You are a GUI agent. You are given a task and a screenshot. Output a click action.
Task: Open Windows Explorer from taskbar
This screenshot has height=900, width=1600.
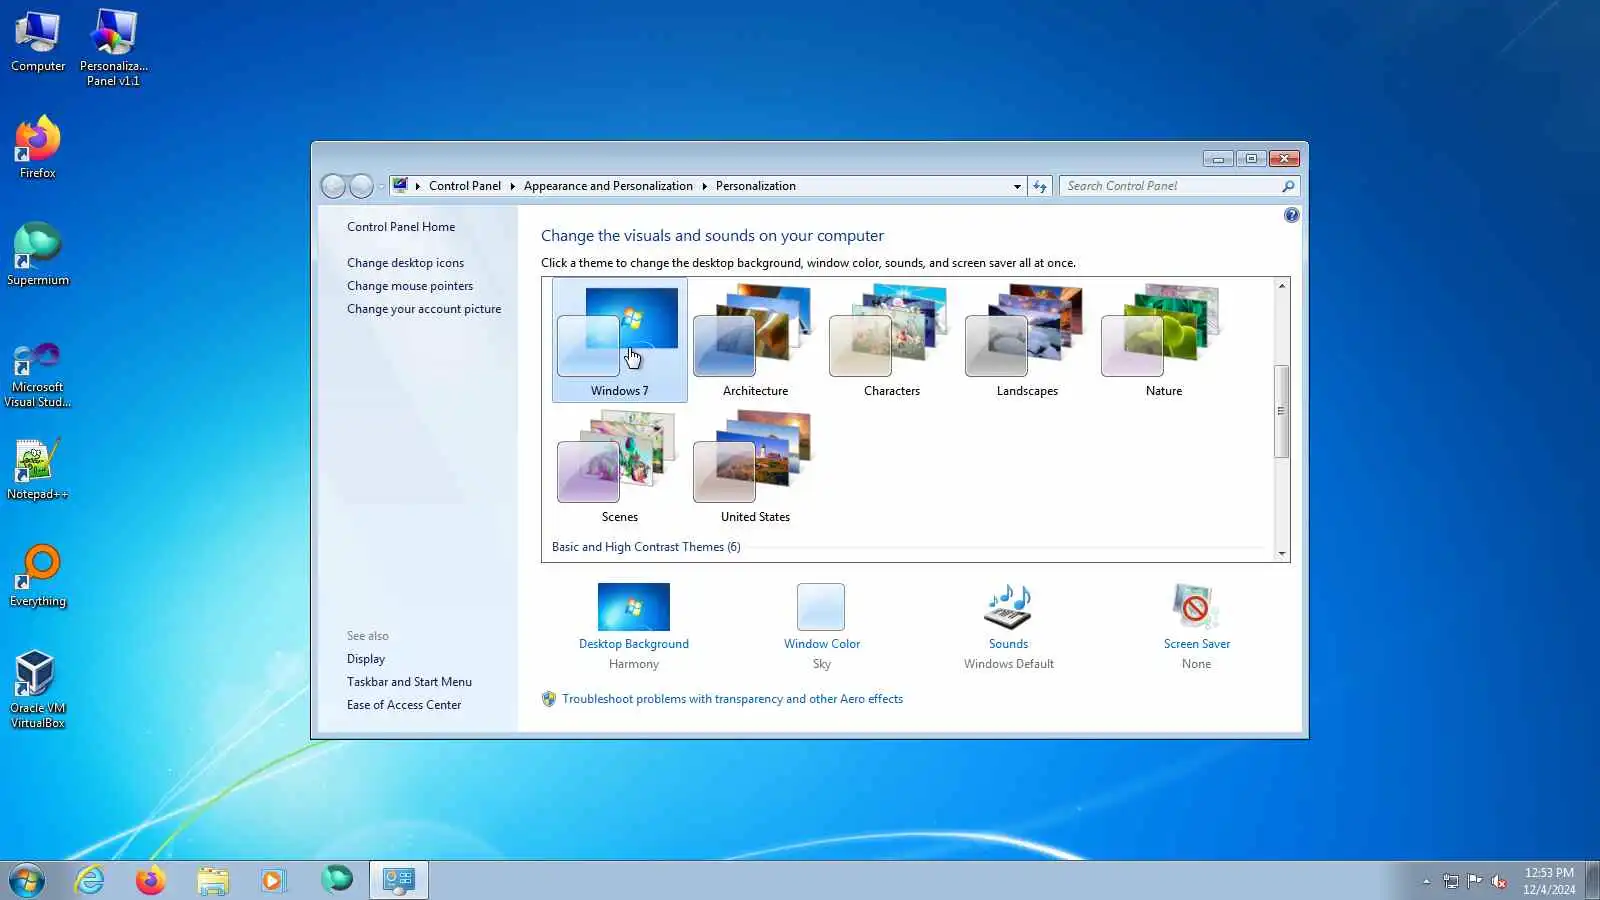click(x=212, y=880)
